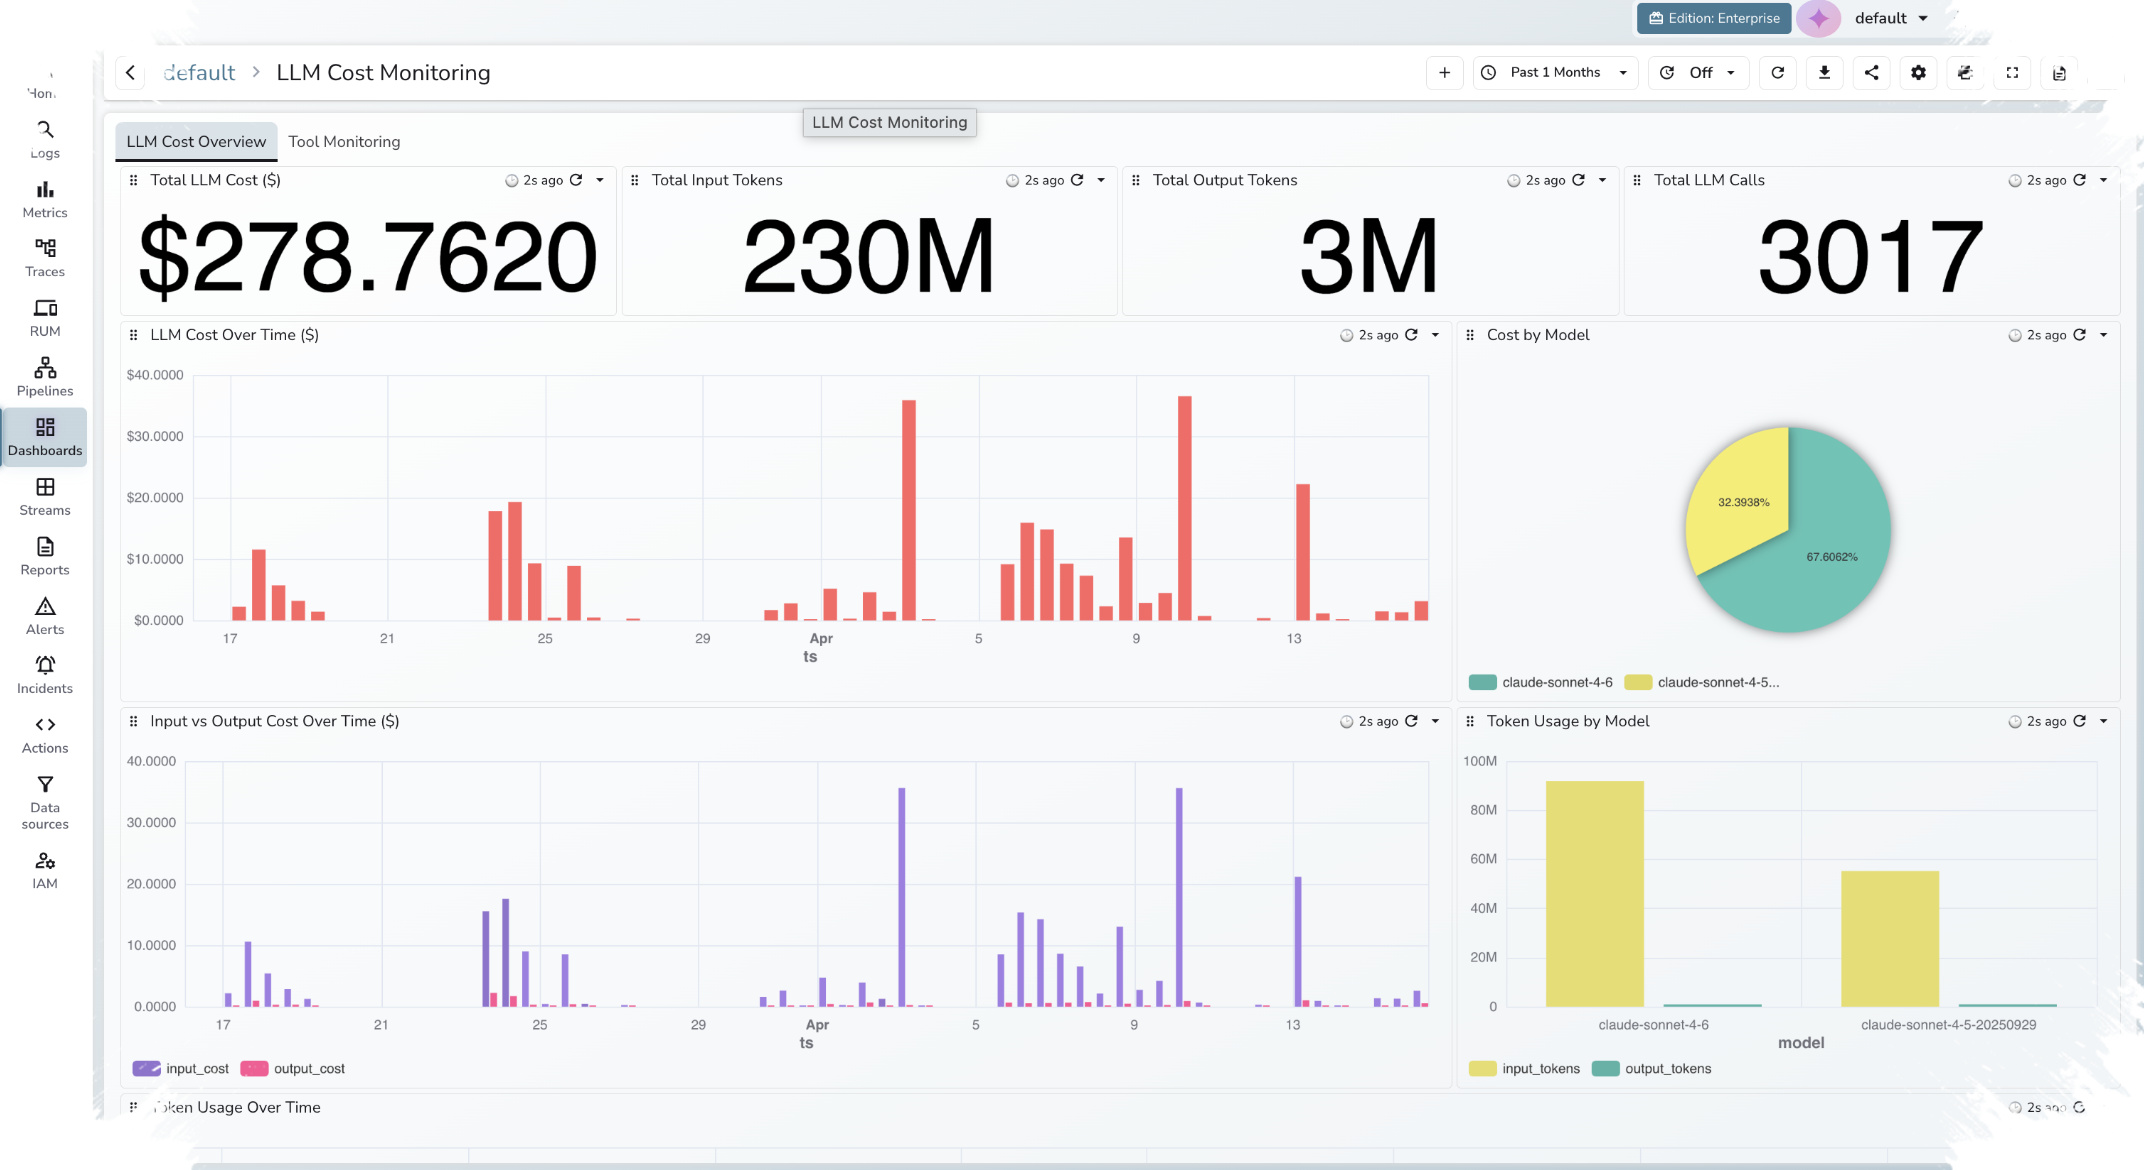Open Cost by Model panel options arrow
The height and width of the screenshot is (1170, 2144).
point(2103,335)
